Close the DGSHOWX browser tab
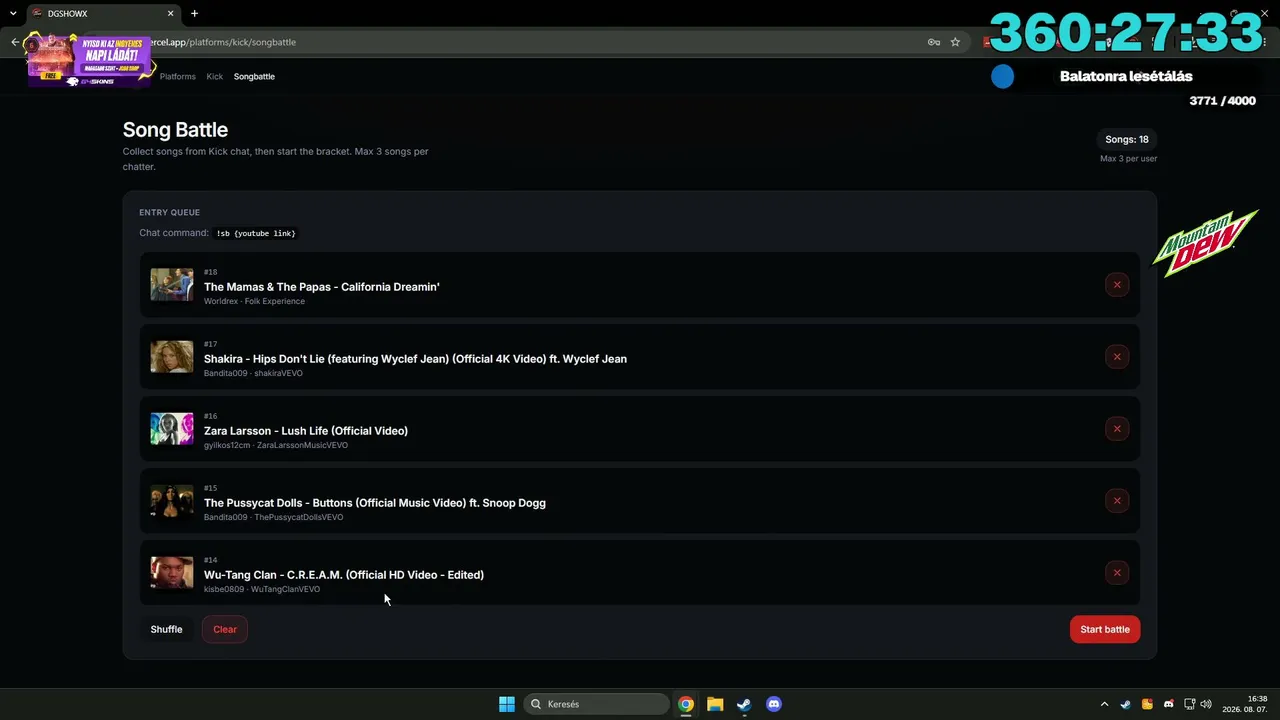This screenshot has height=720, width=1280. [x=170, y=13]
